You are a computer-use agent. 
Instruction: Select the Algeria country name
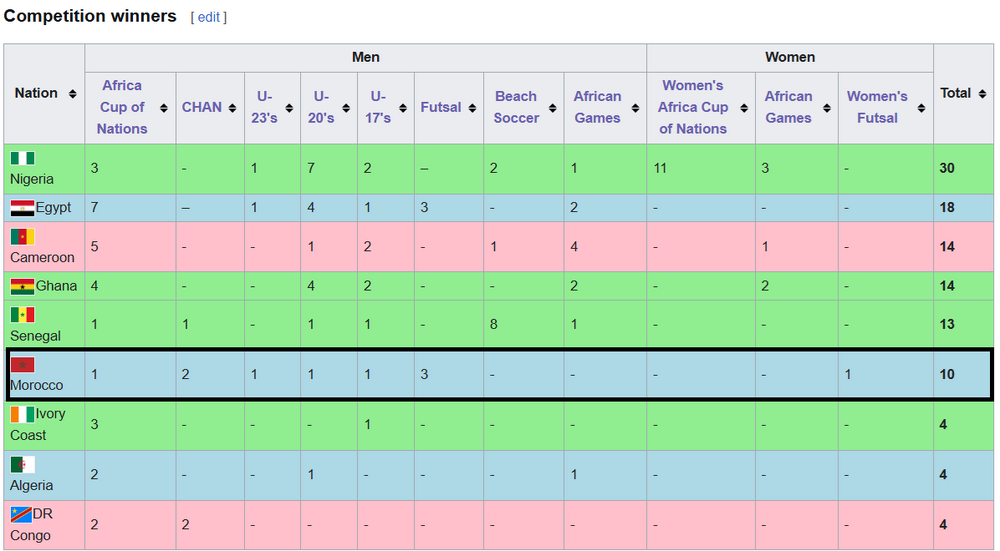[x=31, y=485]
